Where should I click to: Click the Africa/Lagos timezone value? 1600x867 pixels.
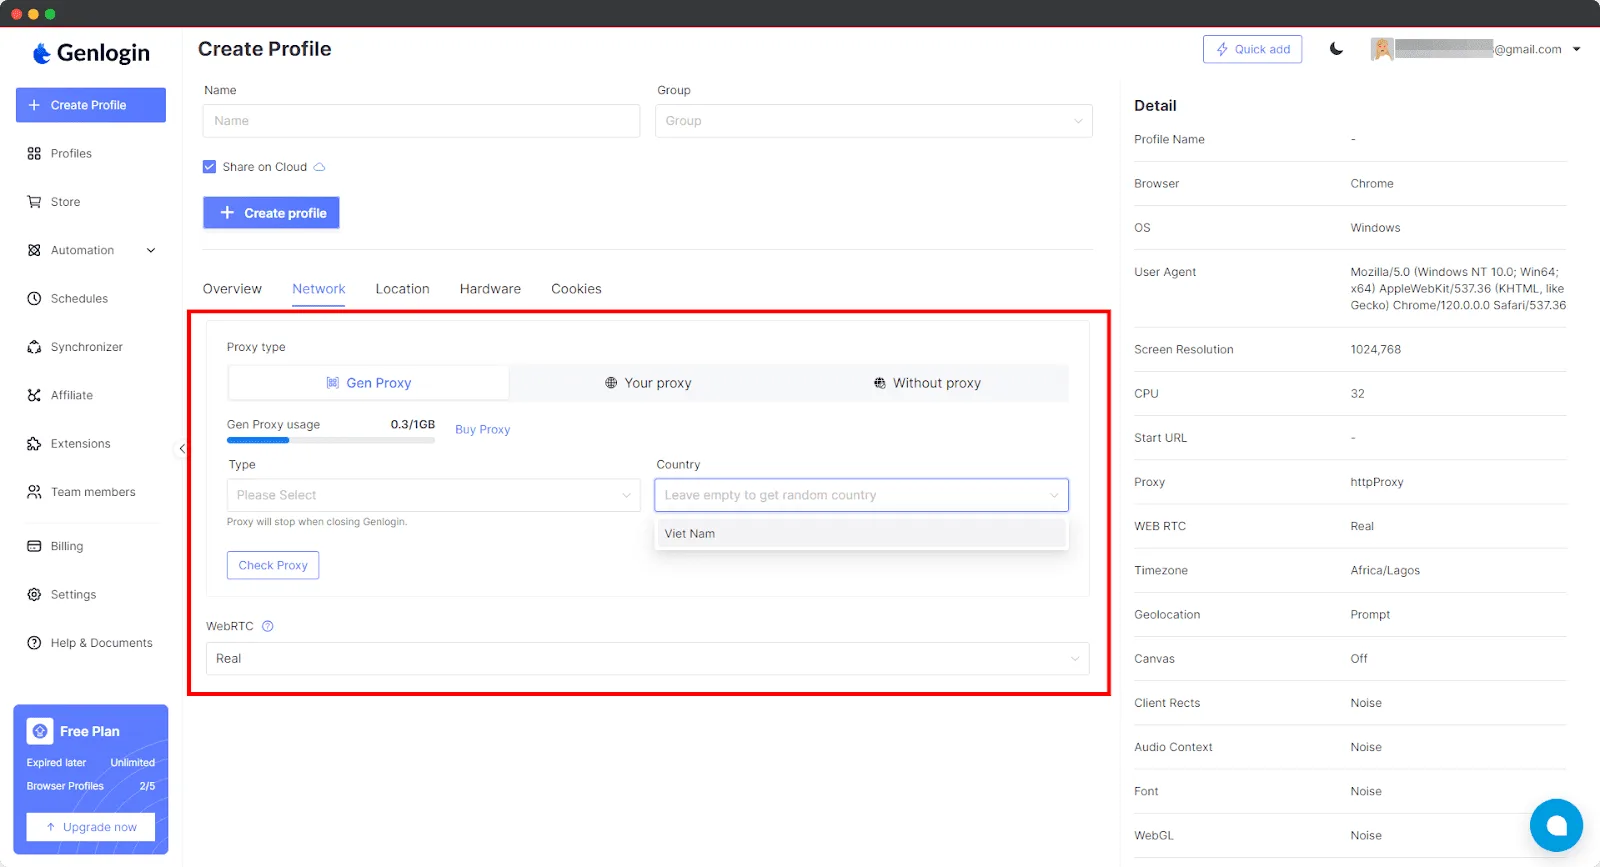coord(1385,571)
